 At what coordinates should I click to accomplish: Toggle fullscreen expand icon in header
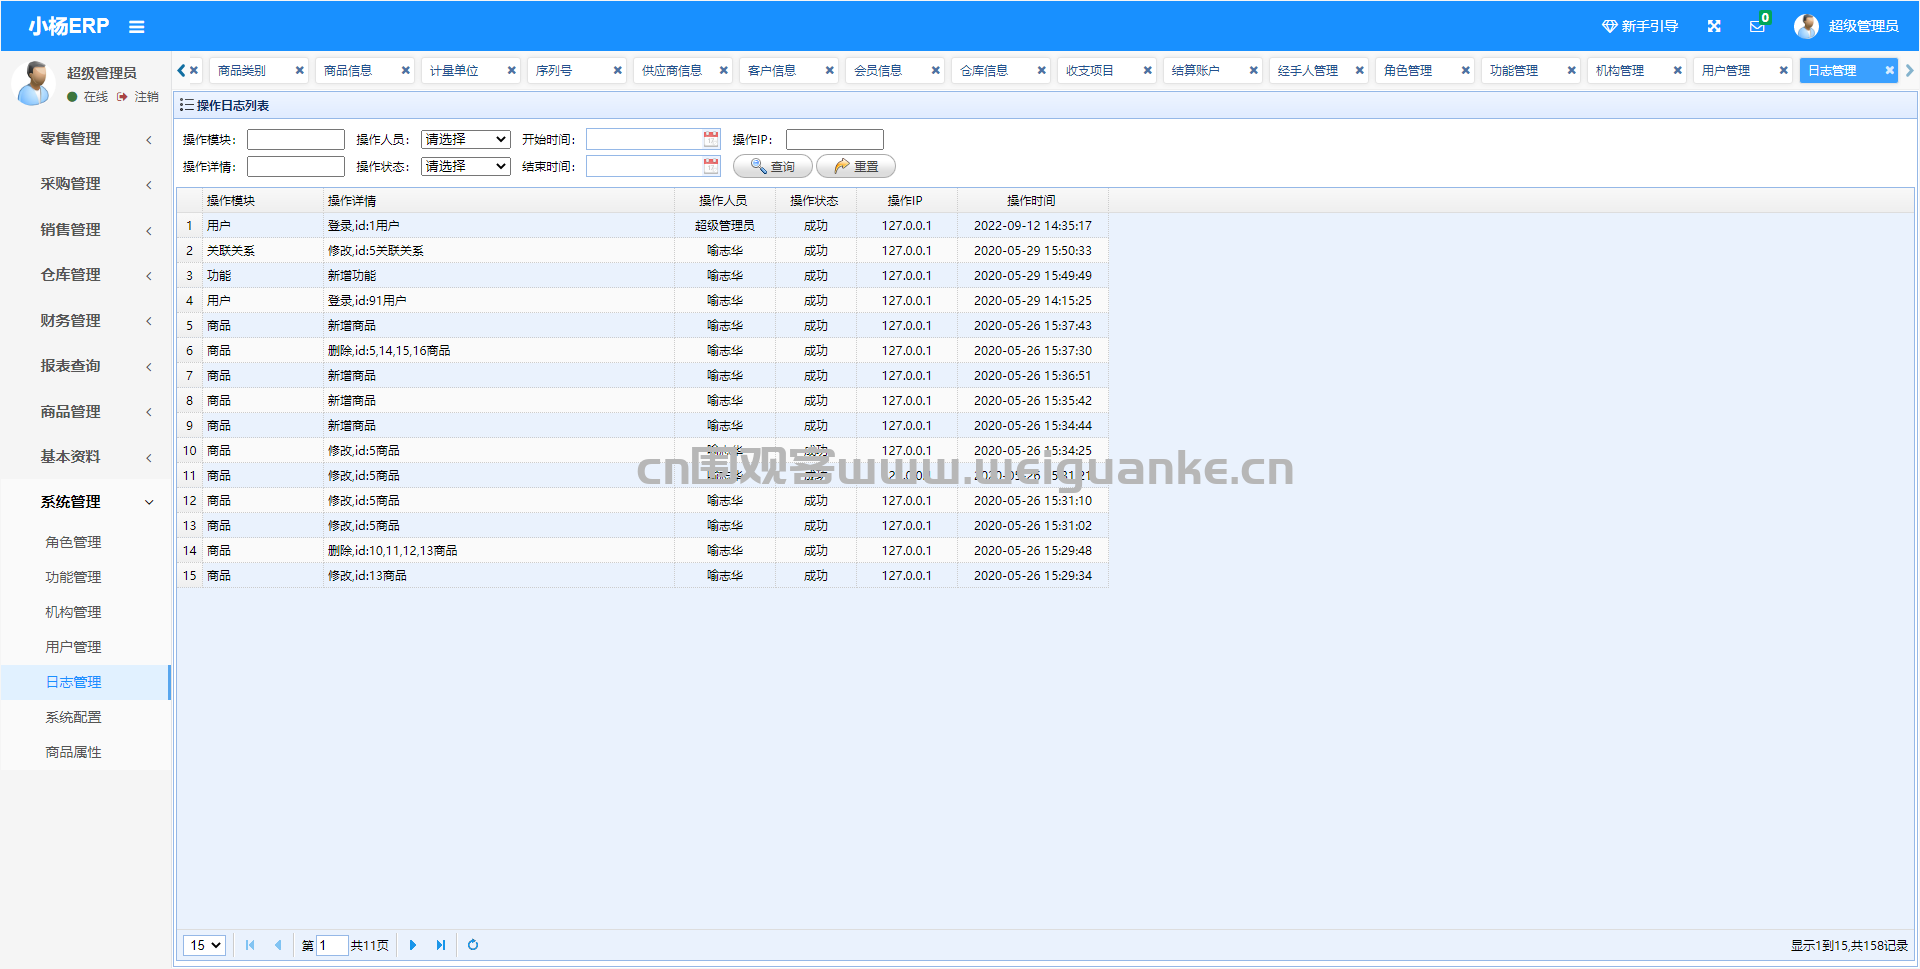[x=1714, y=26]
